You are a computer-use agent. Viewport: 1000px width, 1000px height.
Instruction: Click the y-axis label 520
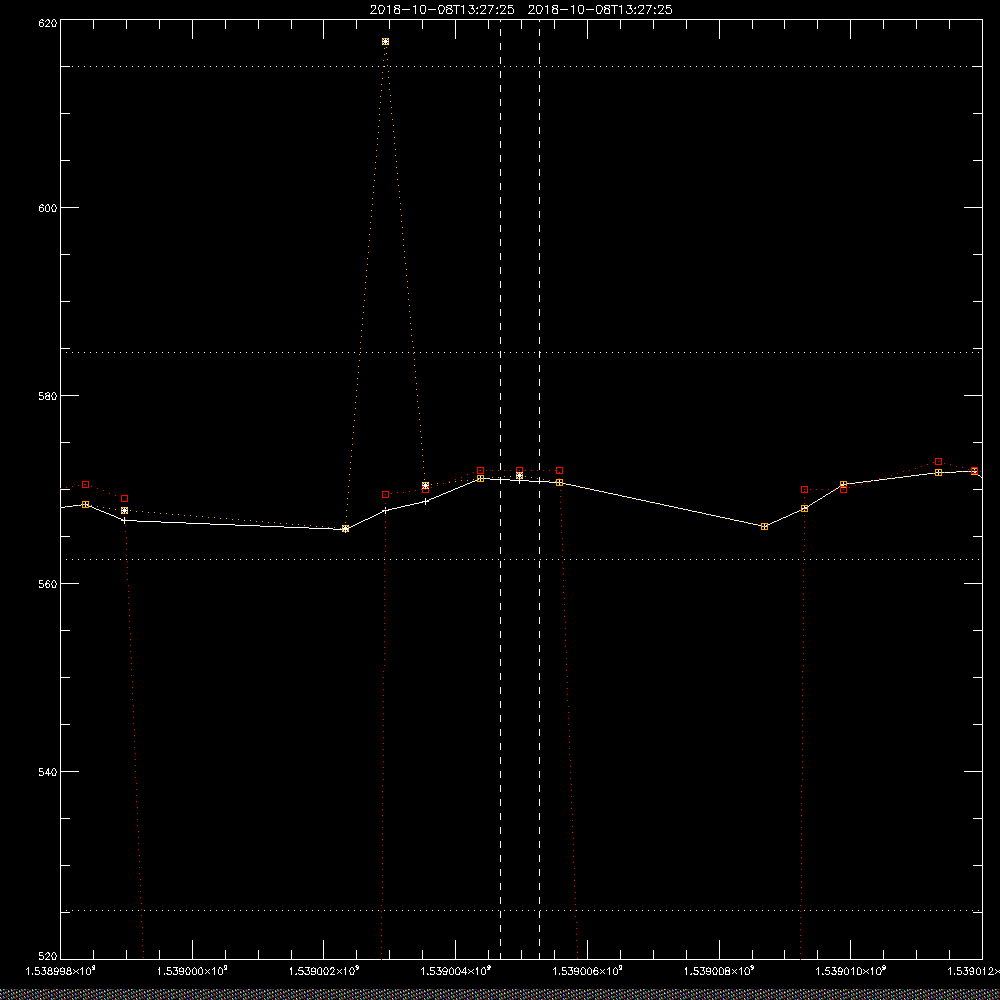pos(48,957)
